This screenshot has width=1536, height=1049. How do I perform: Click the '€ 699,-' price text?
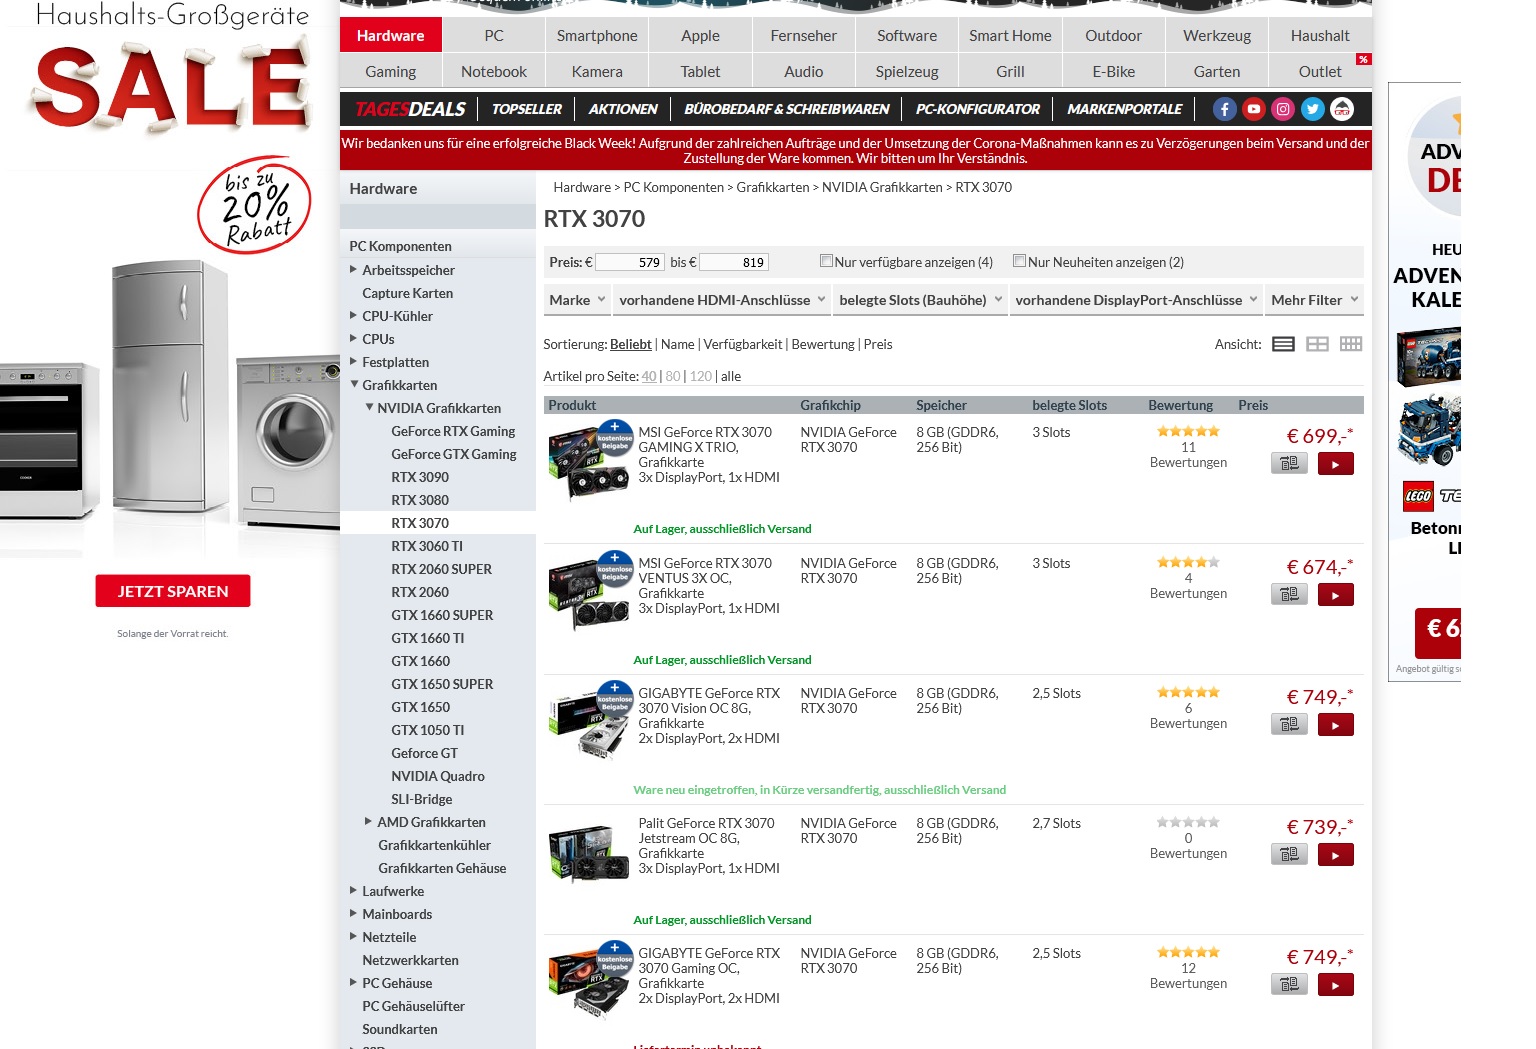1319,436
